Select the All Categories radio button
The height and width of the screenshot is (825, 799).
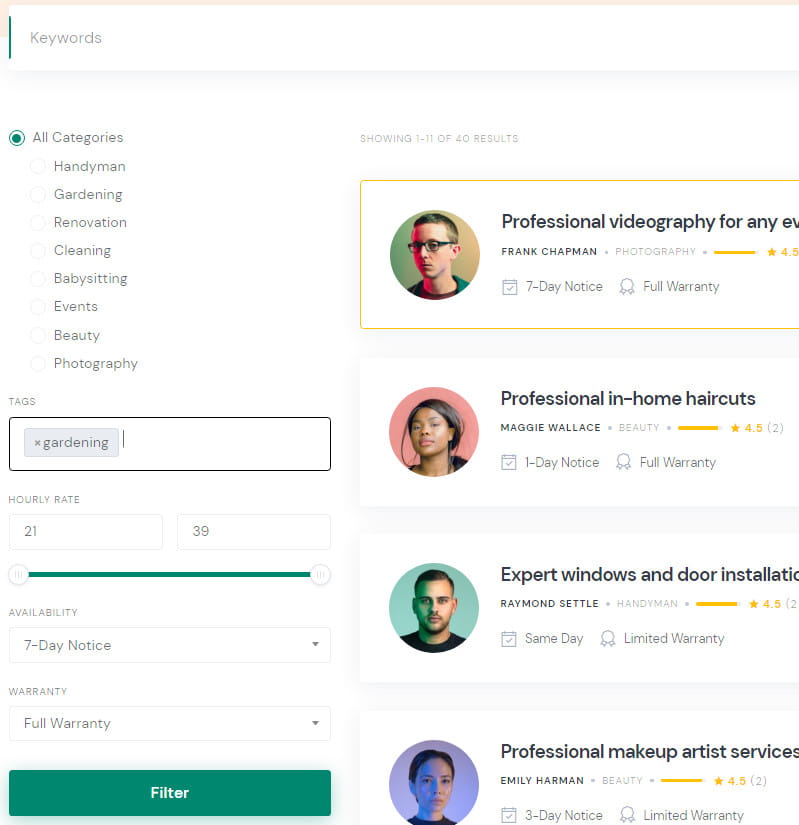tap(17, 138)
